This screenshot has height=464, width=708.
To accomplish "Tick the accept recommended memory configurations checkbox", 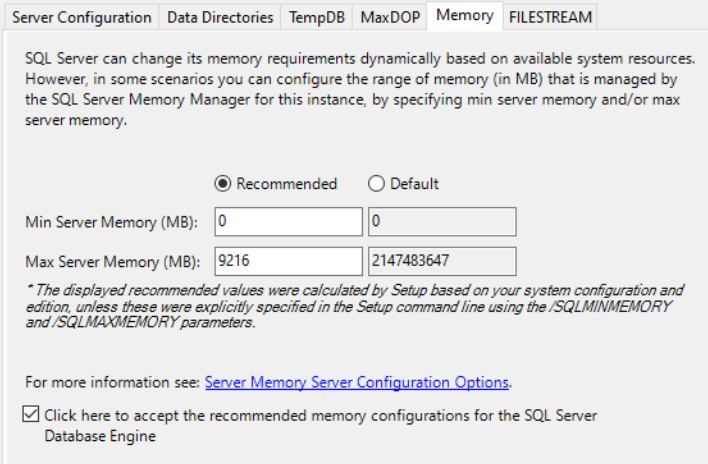I will [33, 414].
